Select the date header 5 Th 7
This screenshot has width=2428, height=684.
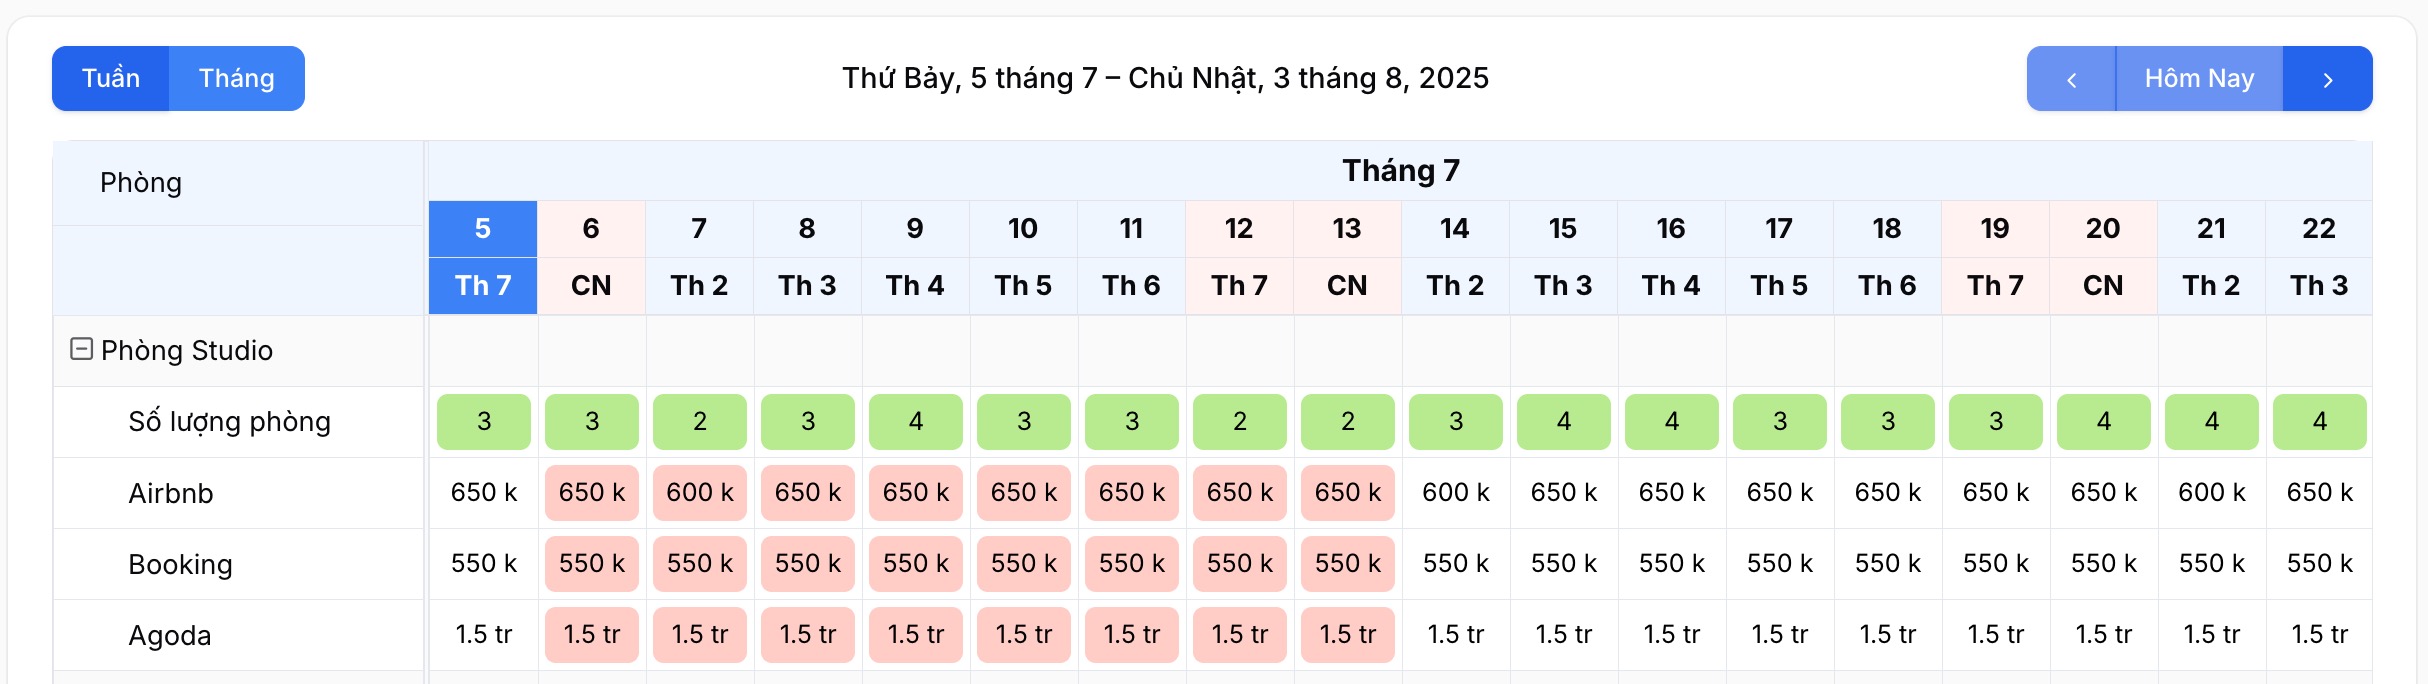click(483, 257)
